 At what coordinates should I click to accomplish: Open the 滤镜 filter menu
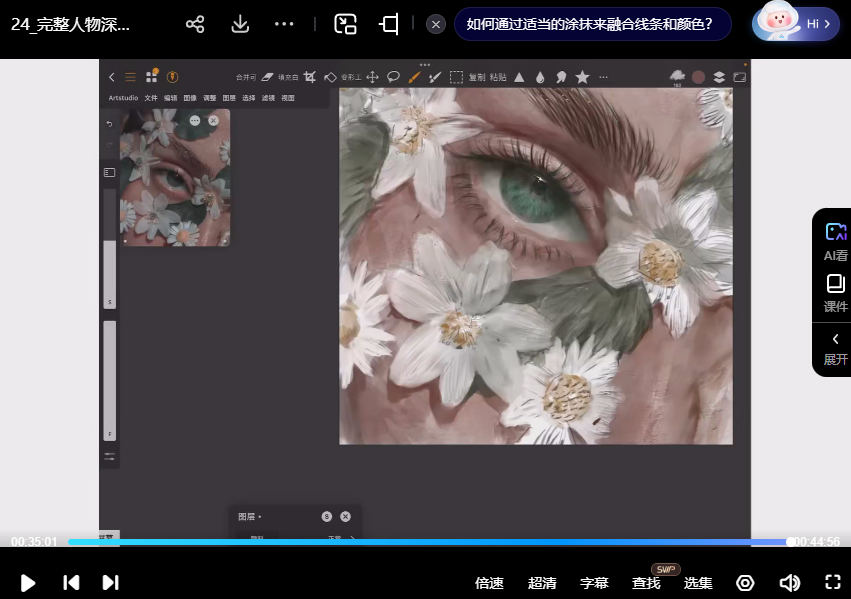[x=268, y=97]
